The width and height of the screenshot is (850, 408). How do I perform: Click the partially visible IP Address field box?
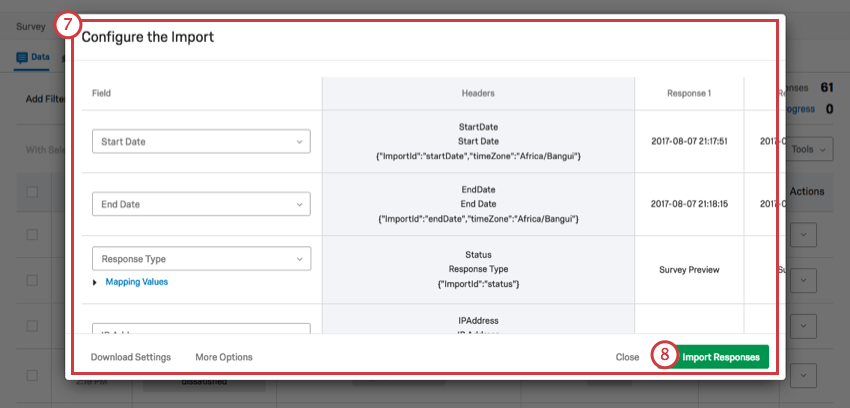click(x=201, y=328)
